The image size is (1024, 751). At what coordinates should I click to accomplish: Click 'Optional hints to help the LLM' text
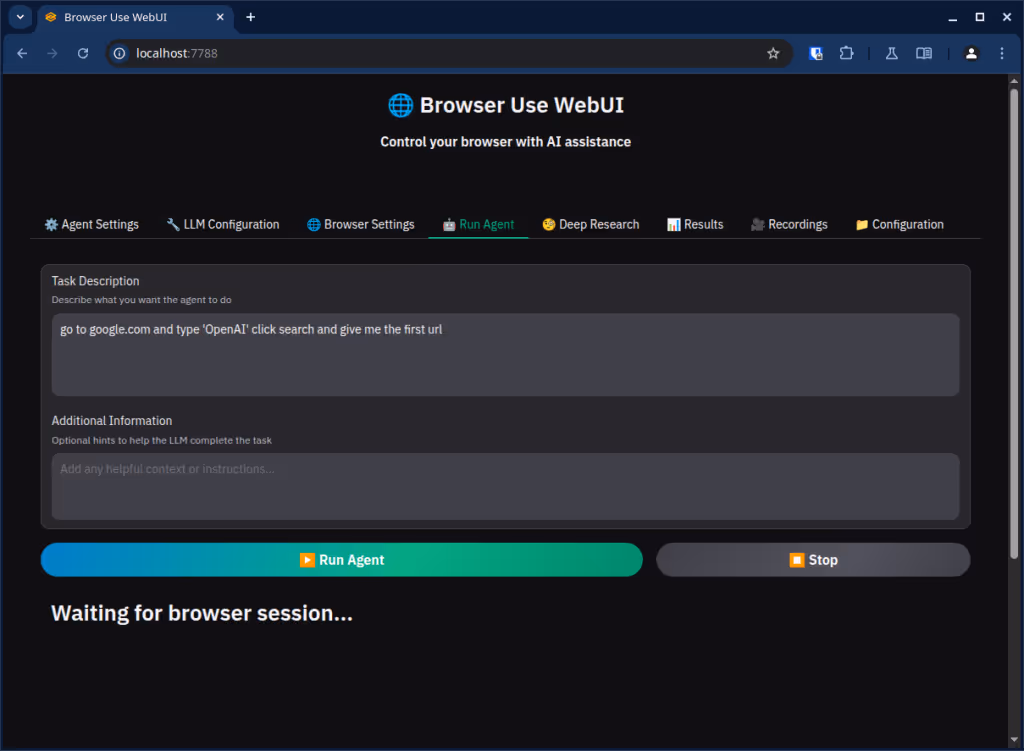[161, 440]
